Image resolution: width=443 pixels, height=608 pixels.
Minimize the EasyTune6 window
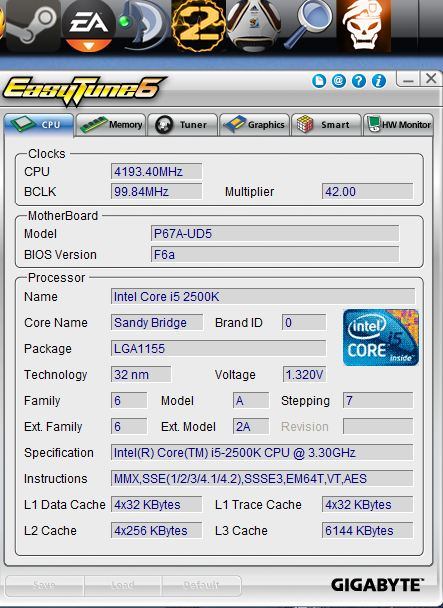tap(408, 79)
